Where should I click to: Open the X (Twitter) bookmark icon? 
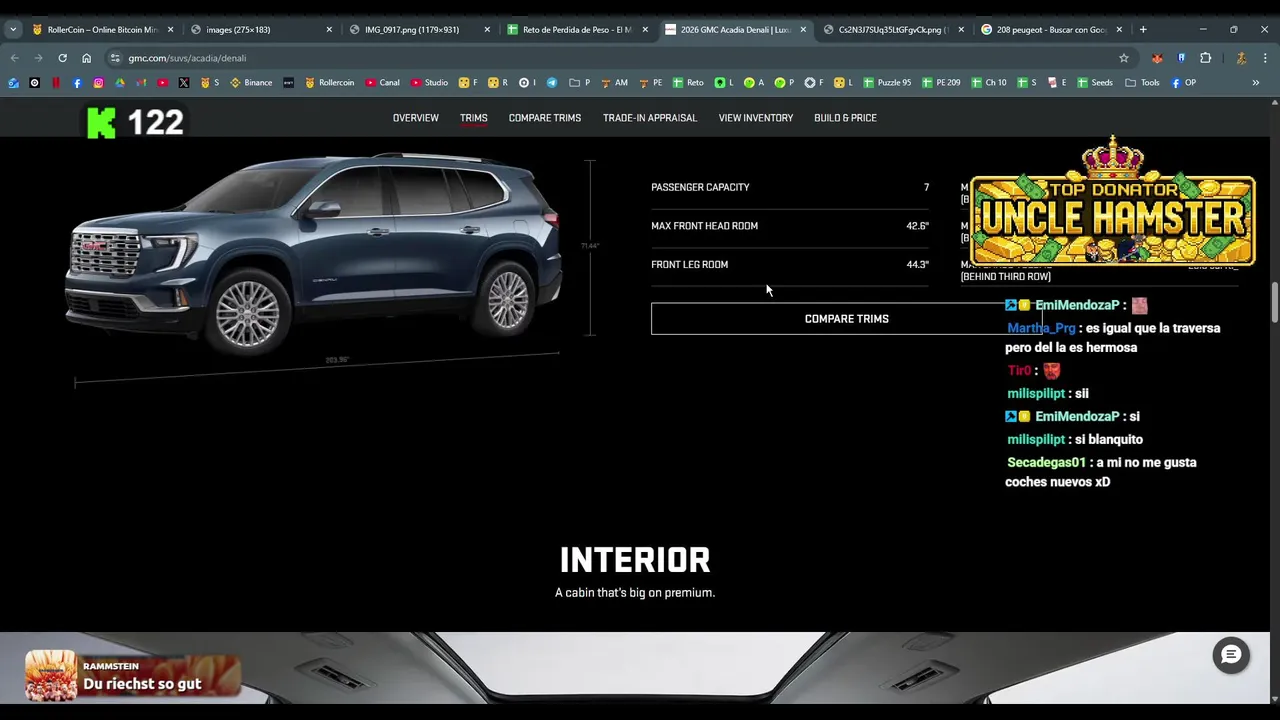tap(184, 83)
